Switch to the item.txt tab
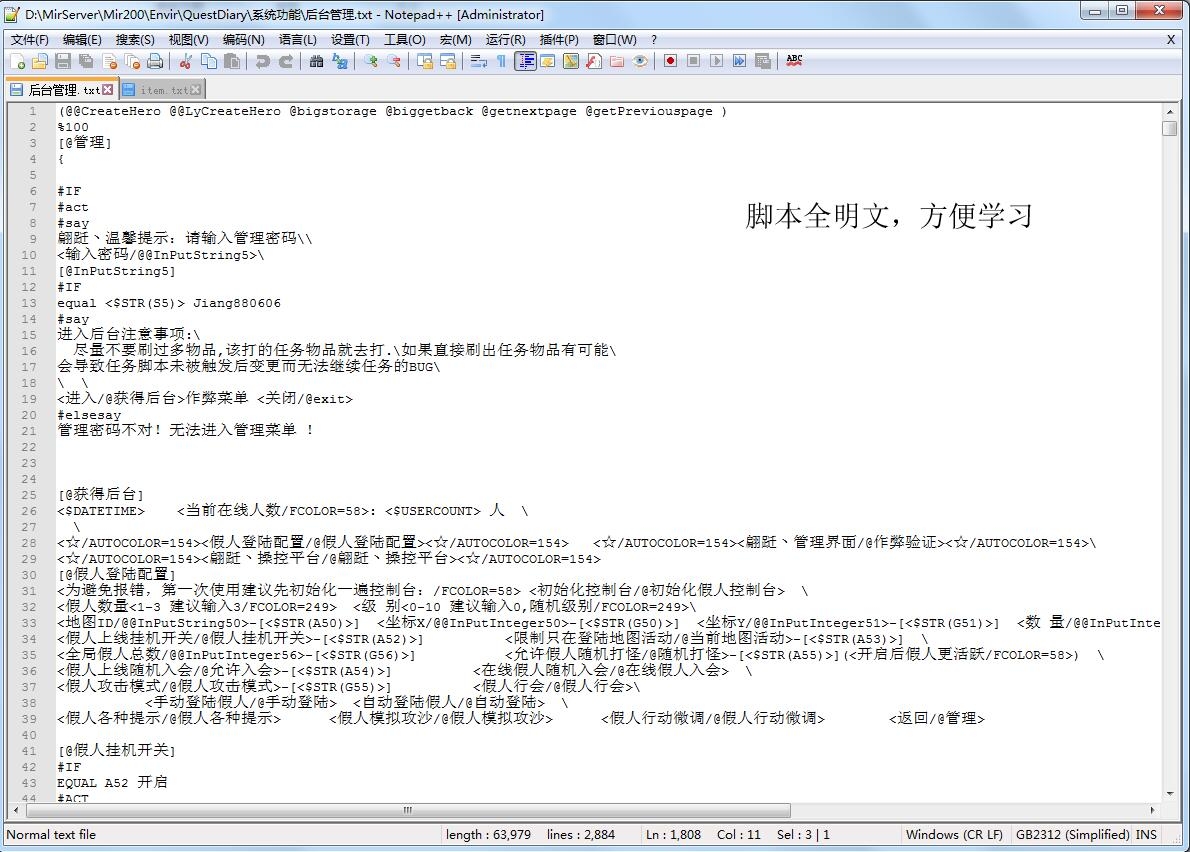 tap(164, 90)
